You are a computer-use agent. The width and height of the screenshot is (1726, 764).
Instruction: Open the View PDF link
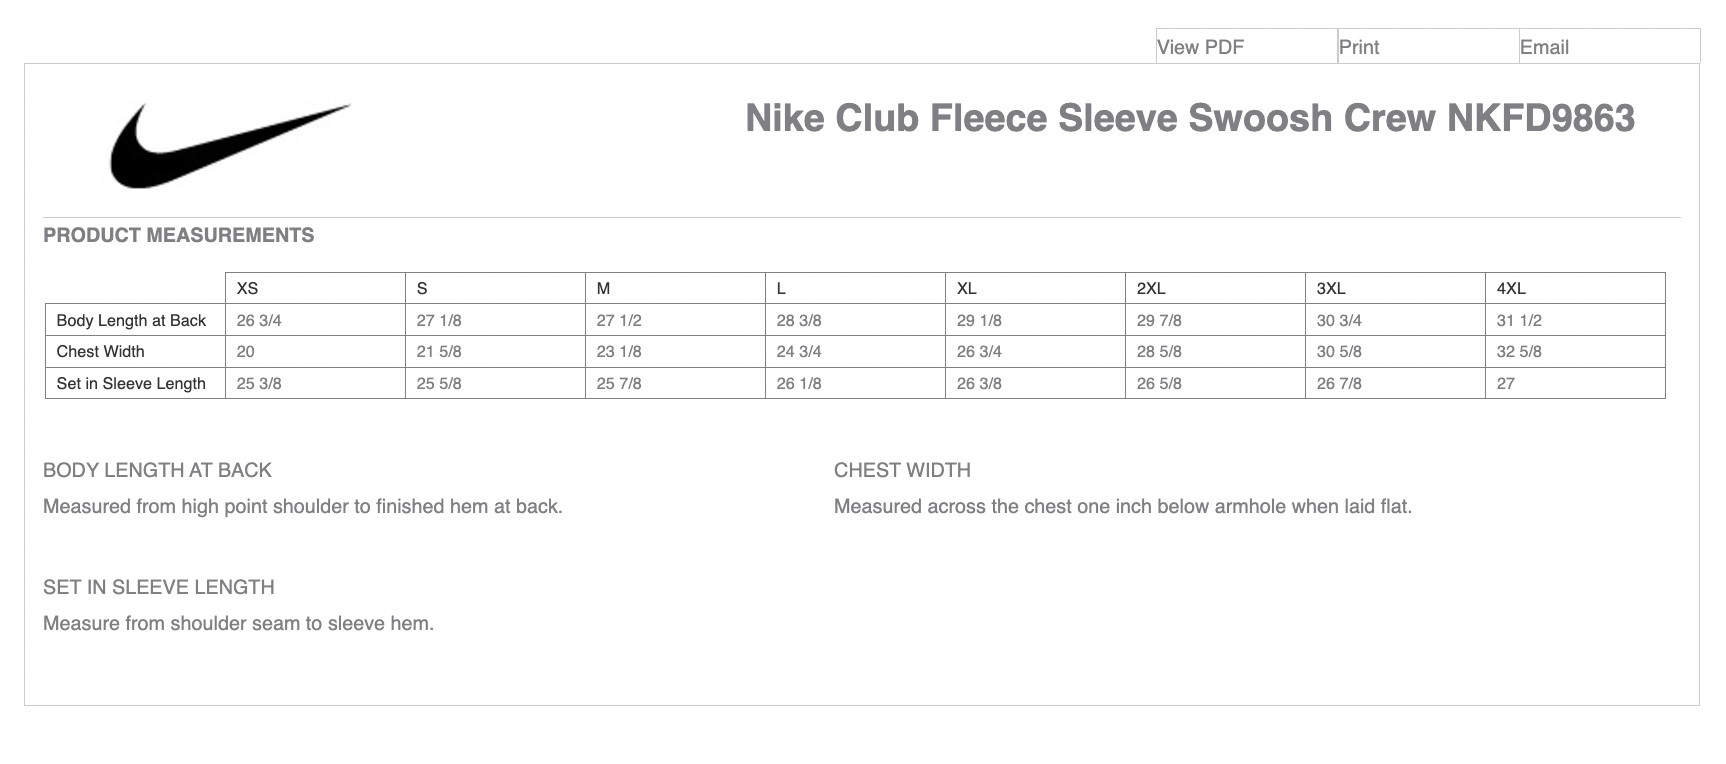point(1200,47)
